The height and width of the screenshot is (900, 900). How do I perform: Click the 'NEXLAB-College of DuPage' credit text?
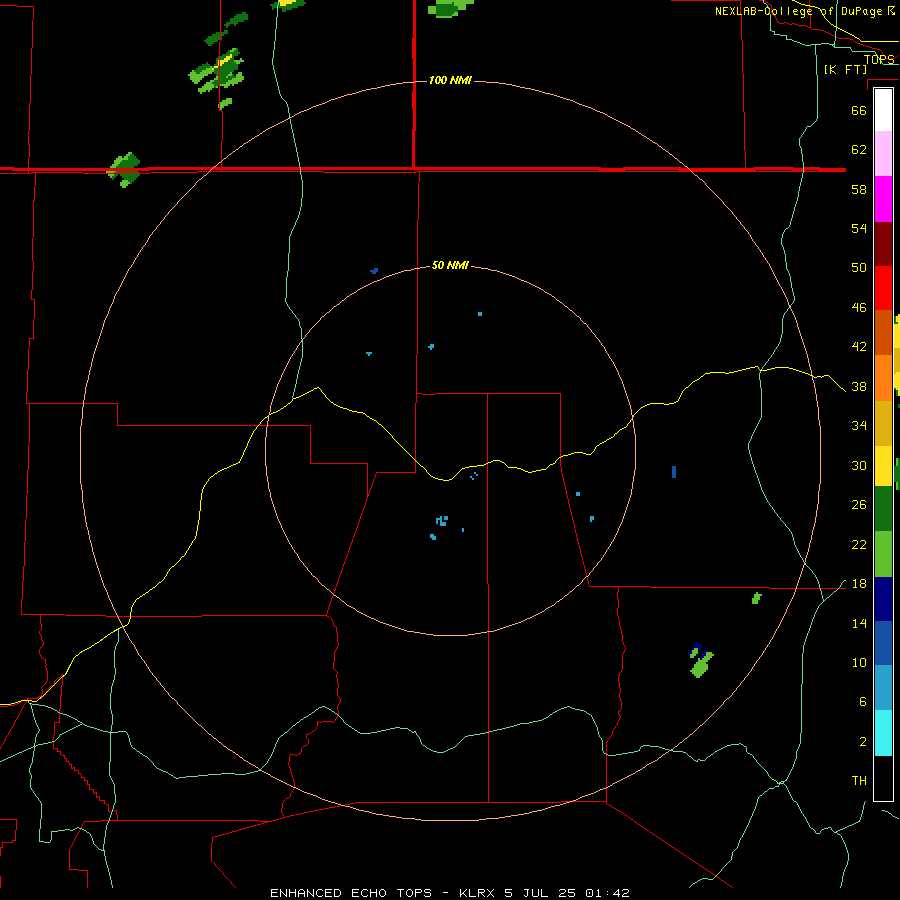point(798,11)
